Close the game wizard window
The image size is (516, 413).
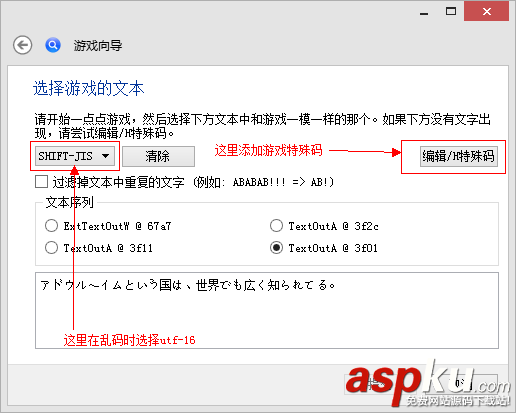[x=486, y=12]
